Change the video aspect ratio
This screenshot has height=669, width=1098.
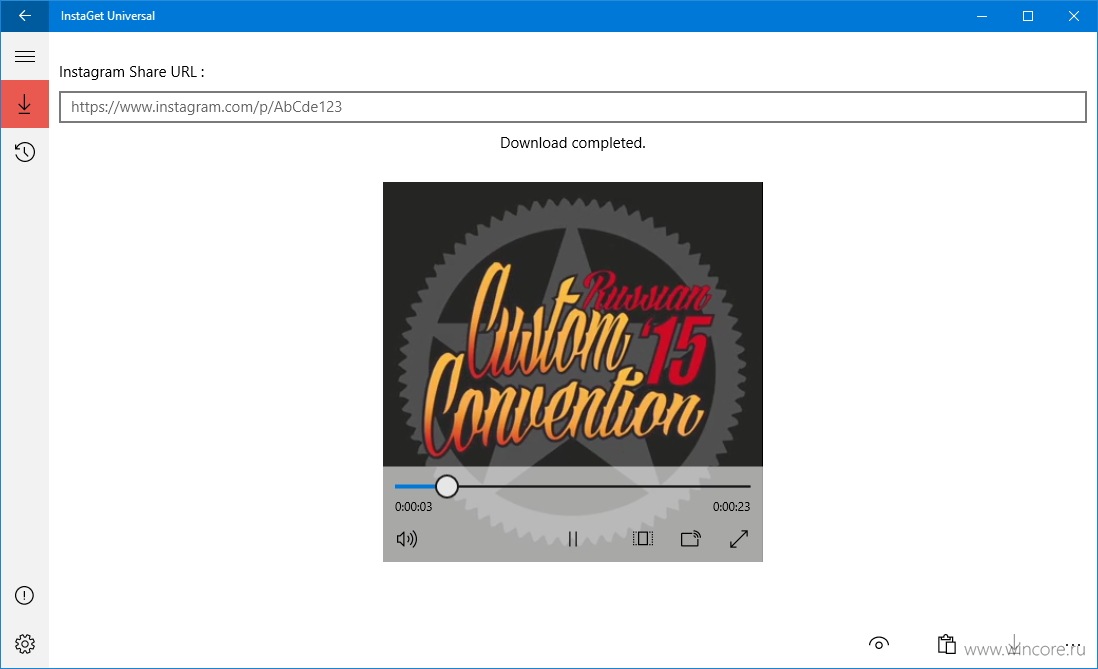point(643,539)
